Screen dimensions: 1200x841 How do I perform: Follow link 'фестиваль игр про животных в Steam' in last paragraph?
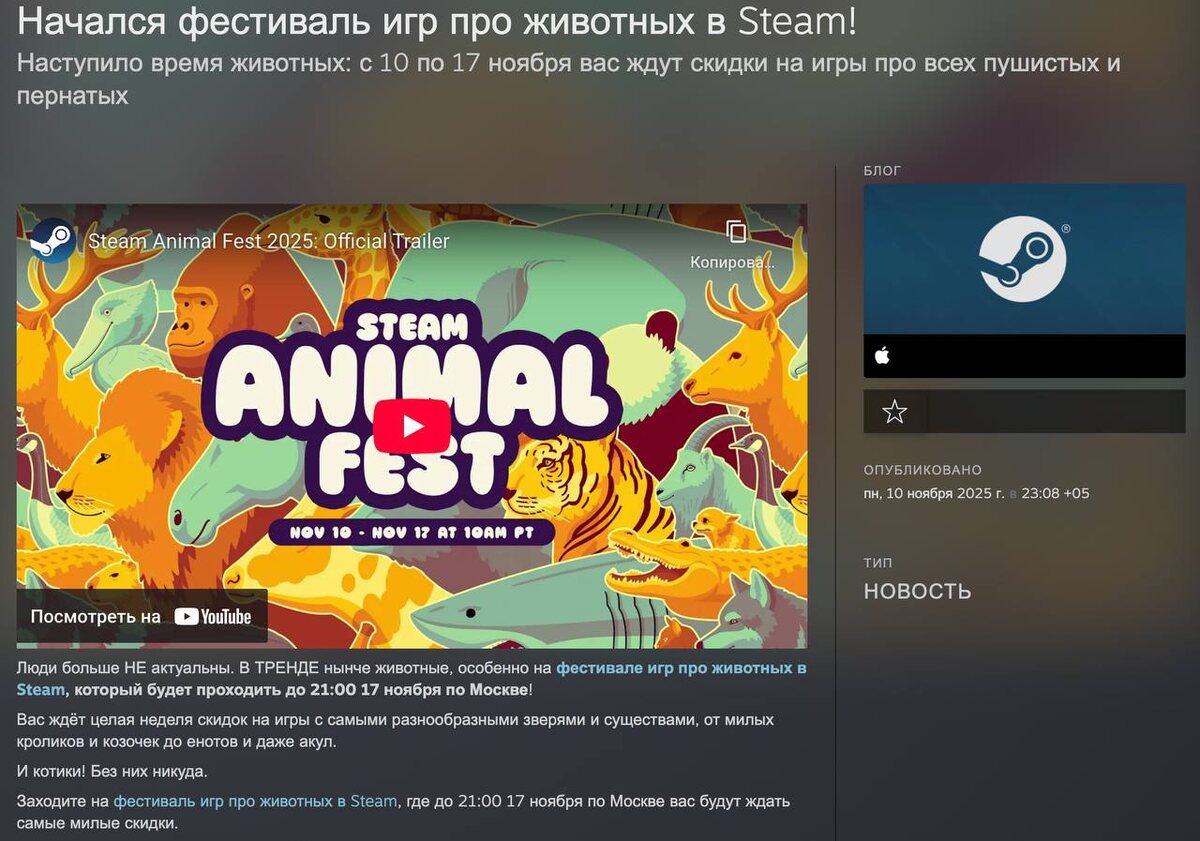pyautogui.click(x=255, y=801)
